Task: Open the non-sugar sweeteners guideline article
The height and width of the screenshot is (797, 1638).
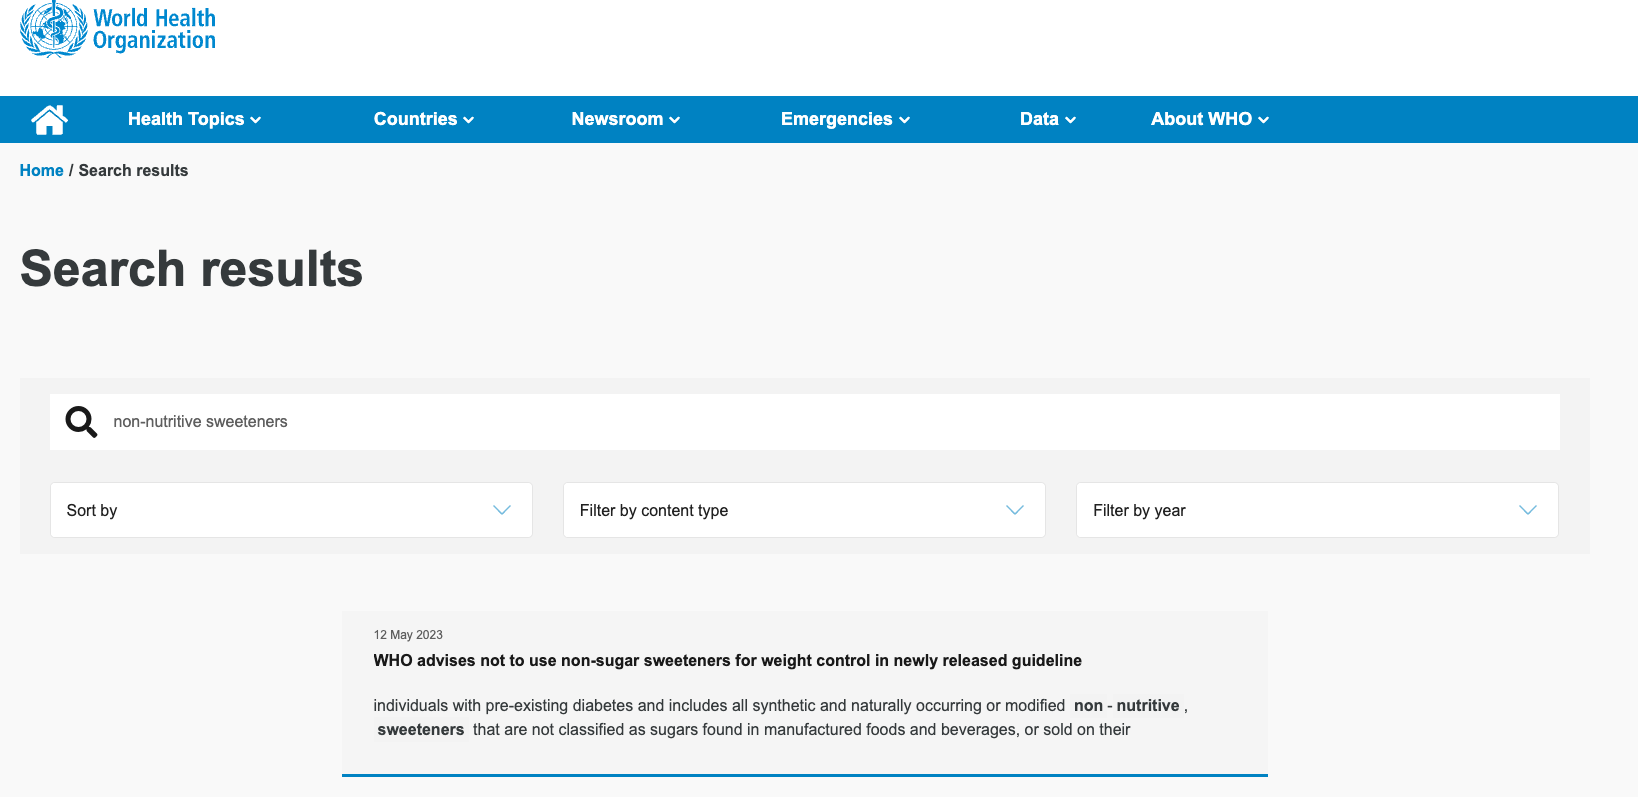Action: [727, 661]
